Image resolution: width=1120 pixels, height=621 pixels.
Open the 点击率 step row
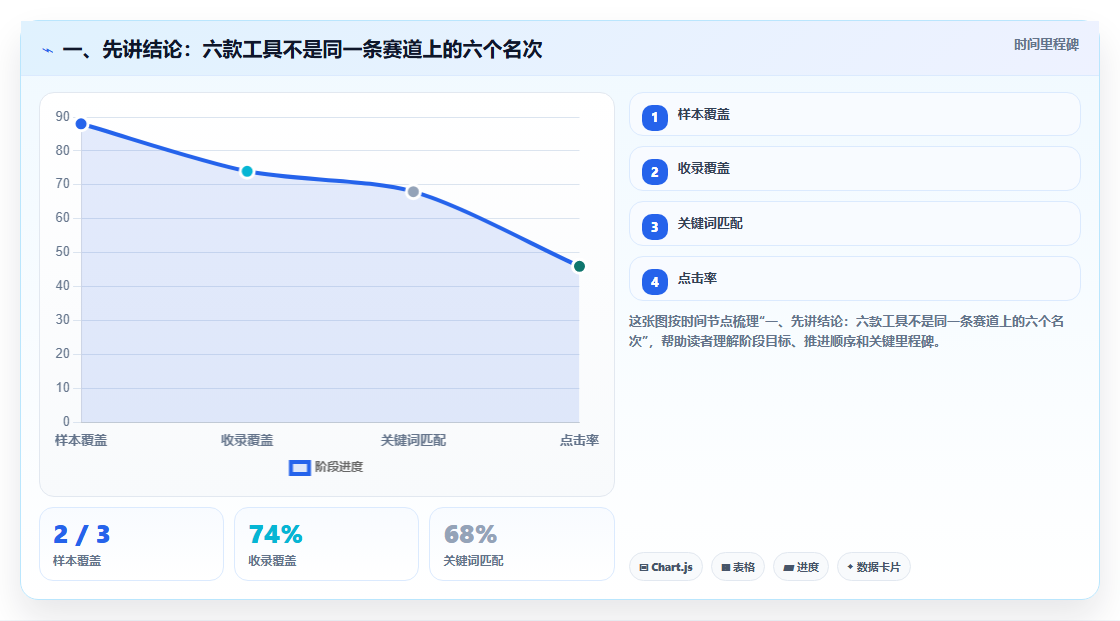(x=854, y=279)
